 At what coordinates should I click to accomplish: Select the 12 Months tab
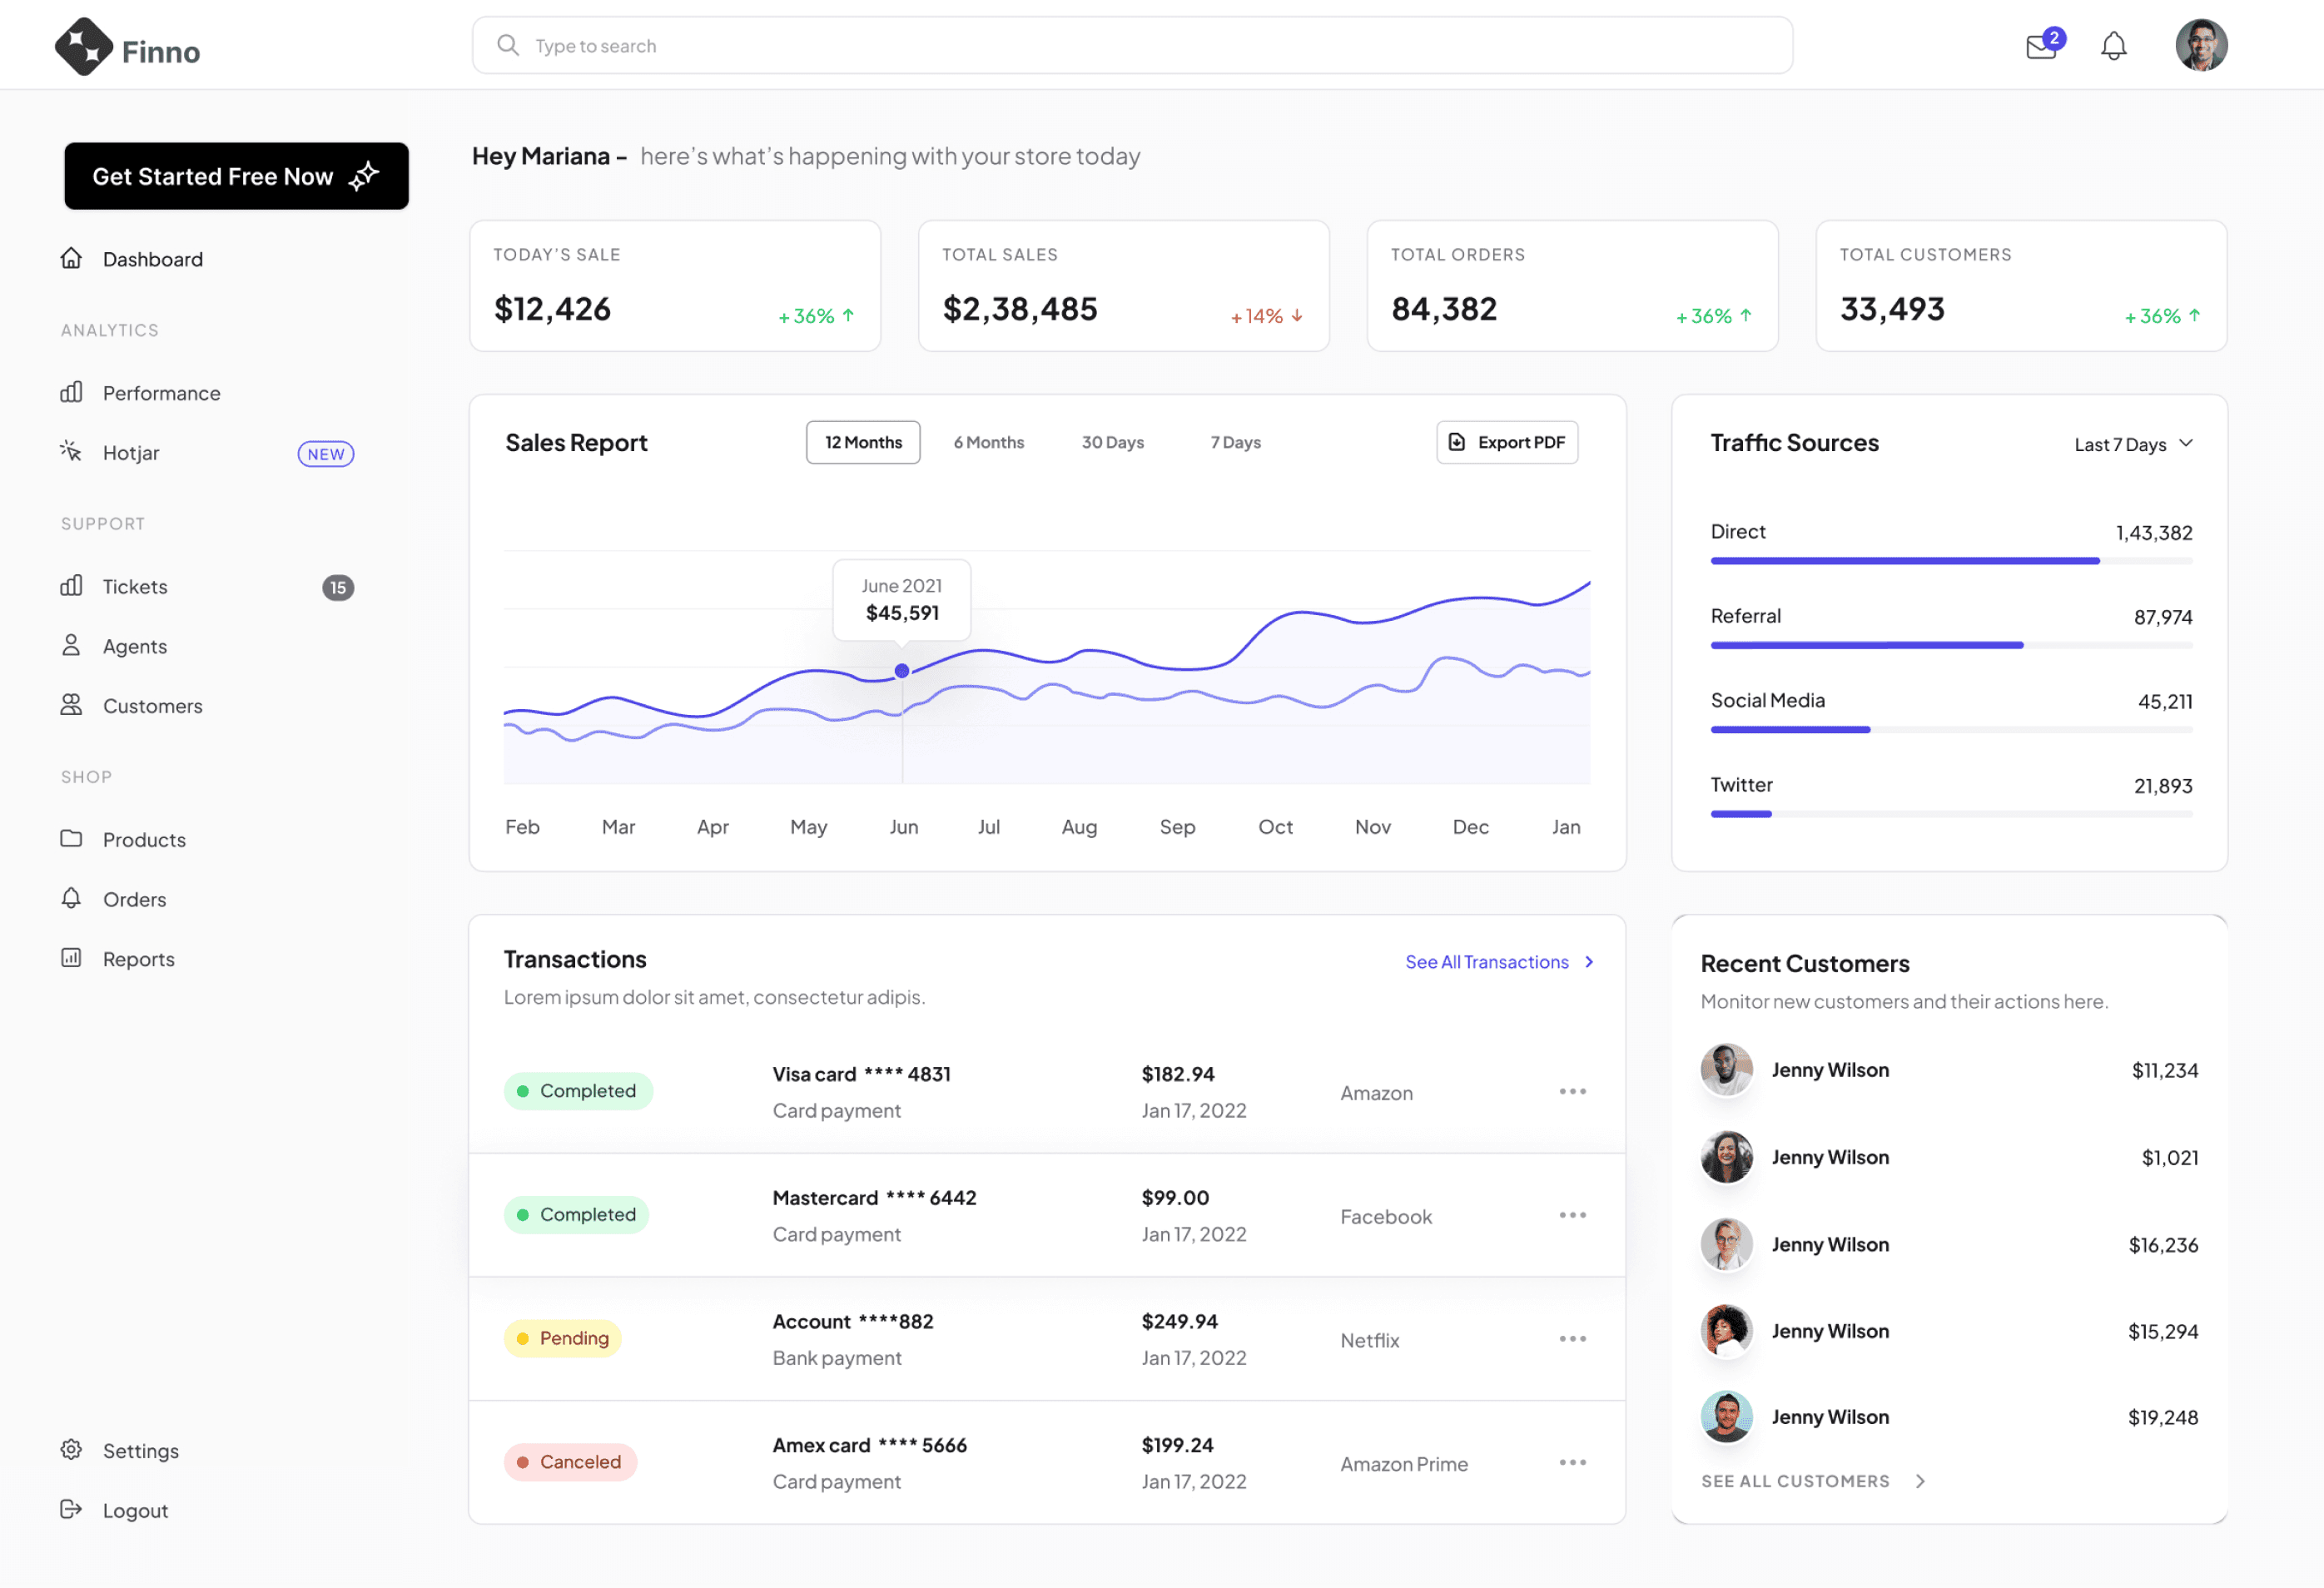point(863,442)
